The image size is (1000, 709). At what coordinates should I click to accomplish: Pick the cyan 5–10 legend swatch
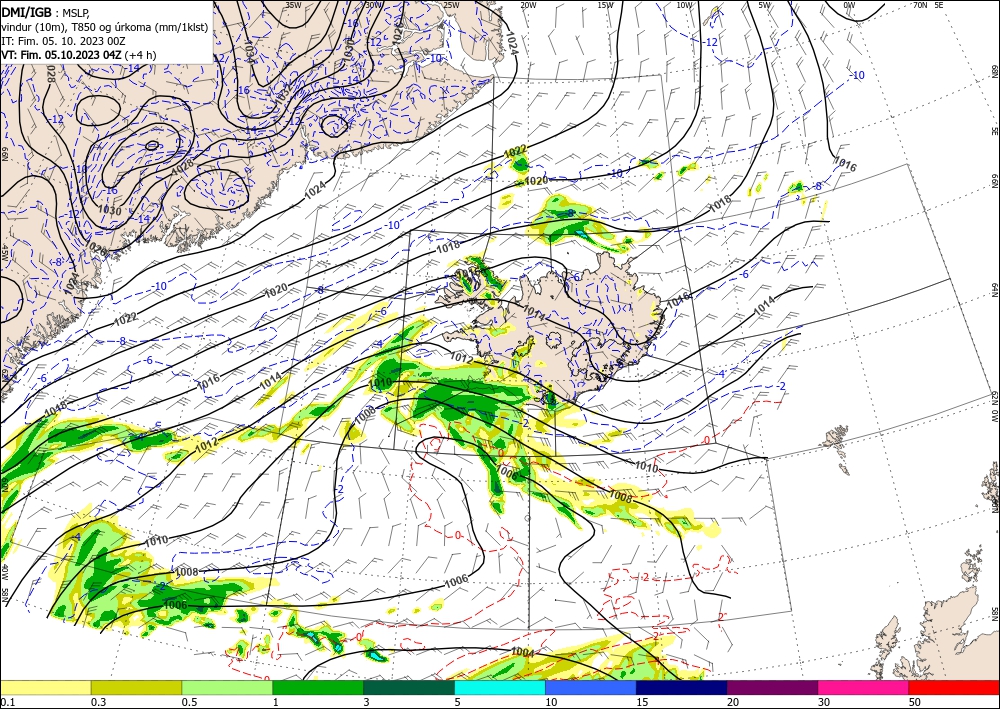click(500, 687)
